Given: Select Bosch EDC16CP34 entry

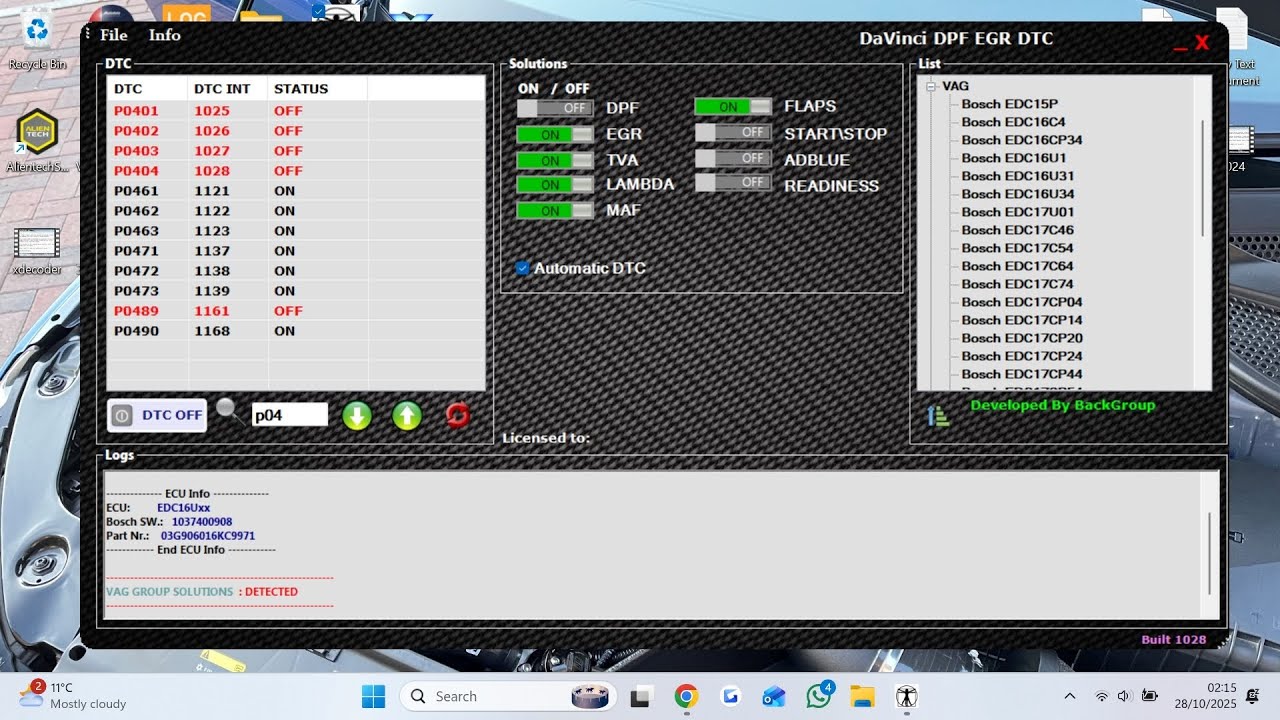Looking at the screenshot, I should tap(1021, 140).
